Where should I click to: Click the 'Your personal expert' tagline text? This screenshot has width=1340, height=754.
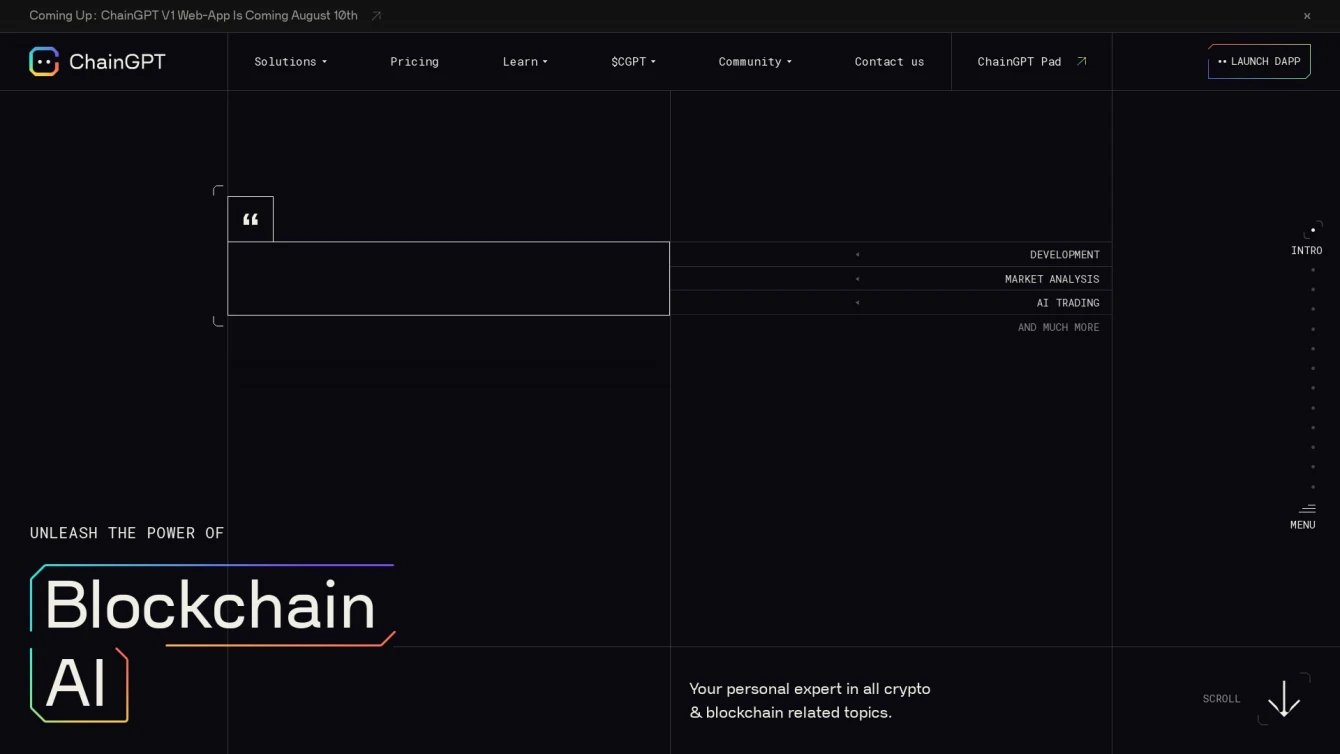pyautogui.click(x=810, y=701)
